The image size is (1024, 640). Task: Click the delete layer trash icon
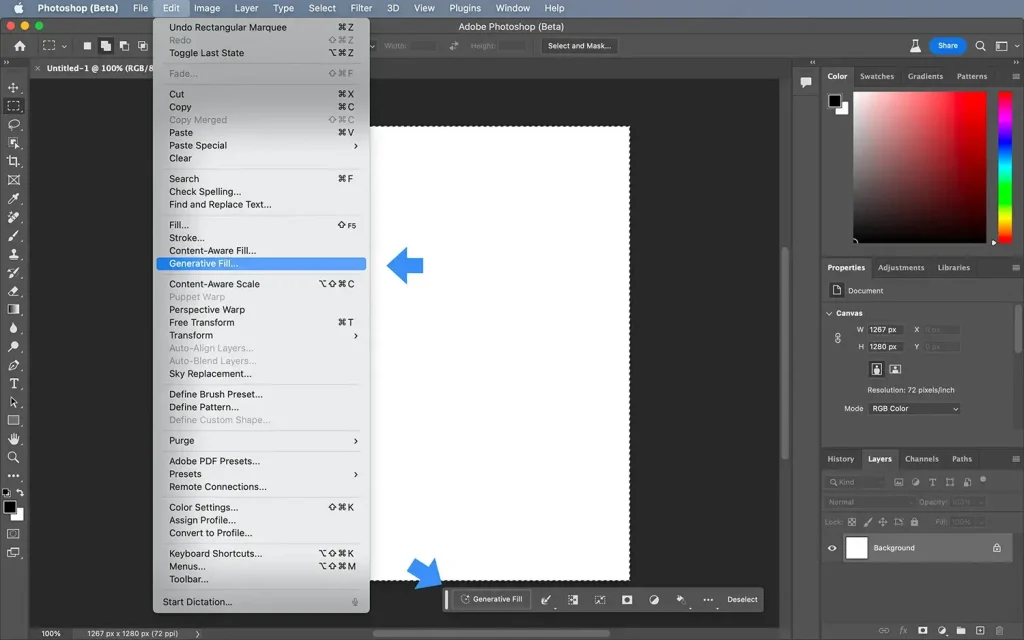[998, 631]
